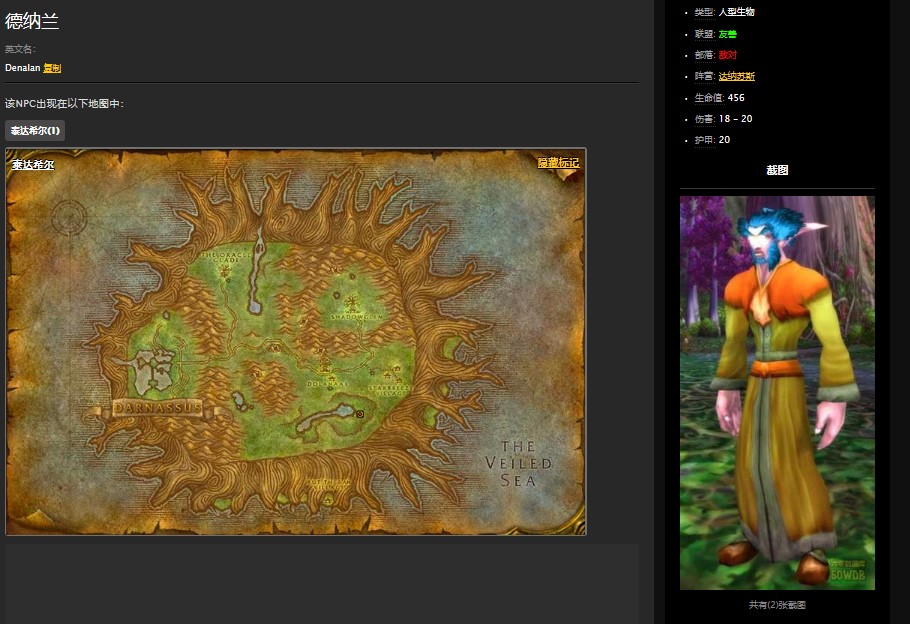Click the 德纳兰 page title
The height and width of the screenshot is (624, 910).
point(32,21)
